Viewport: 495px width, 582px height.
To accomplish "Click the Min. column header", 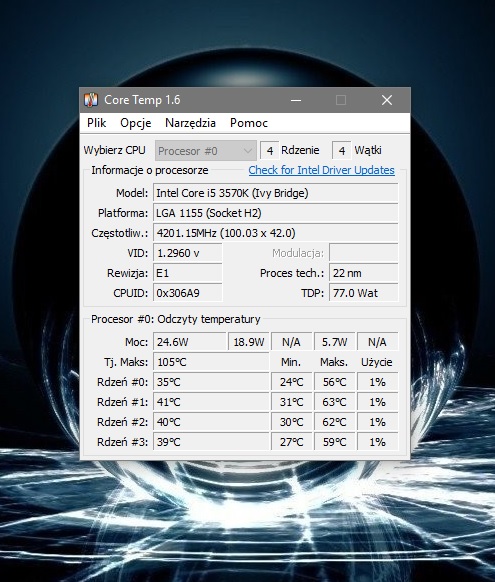I will pyautogui.click(x=291, y=362).
